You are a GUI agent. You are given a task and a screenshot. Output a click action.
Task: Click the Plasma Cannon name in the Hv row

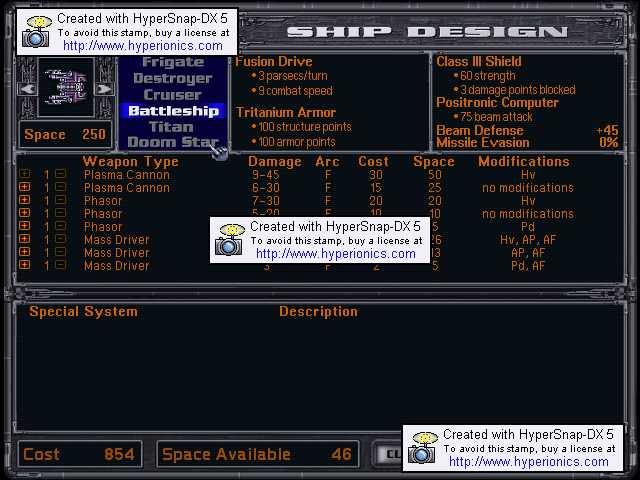(x=127, y=175)
